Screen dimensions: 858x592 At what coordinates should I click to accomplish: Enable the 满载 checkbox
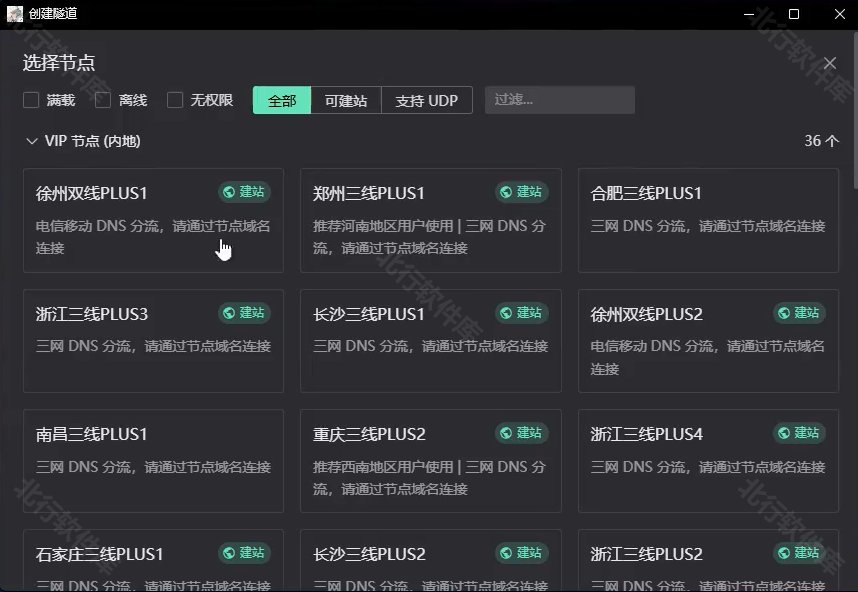pyautogui.click(x=31, y=100)
